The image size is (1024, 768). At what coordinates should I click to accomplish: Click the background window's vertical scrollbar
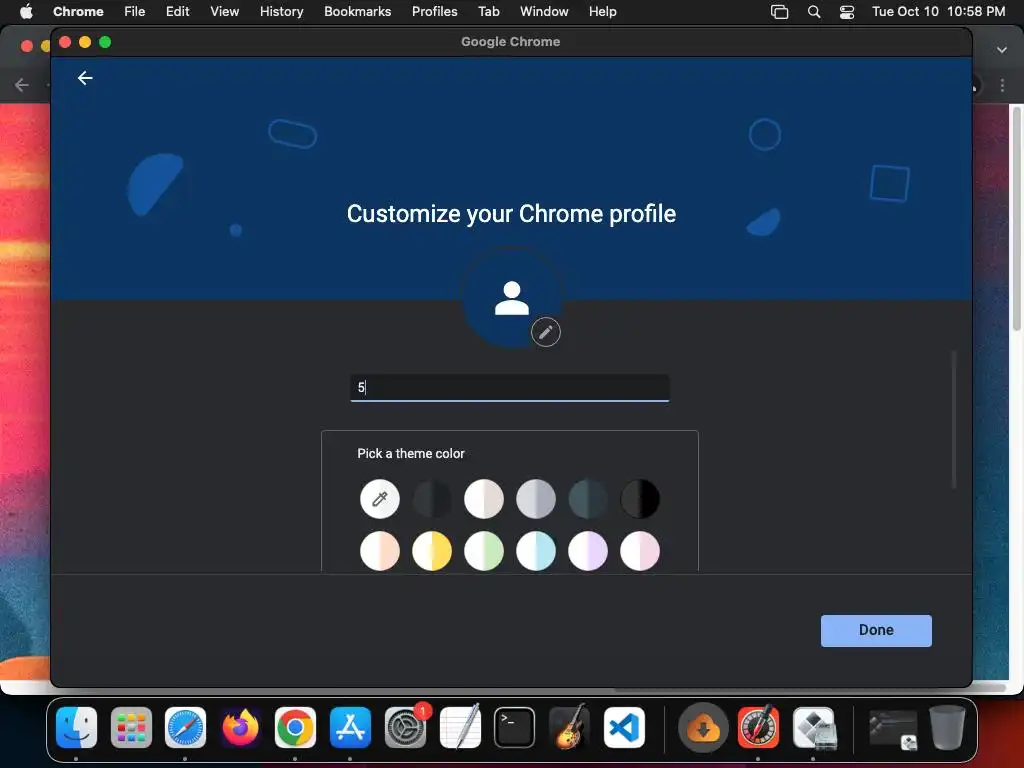pyautogui.click(x=1016, y=220)
